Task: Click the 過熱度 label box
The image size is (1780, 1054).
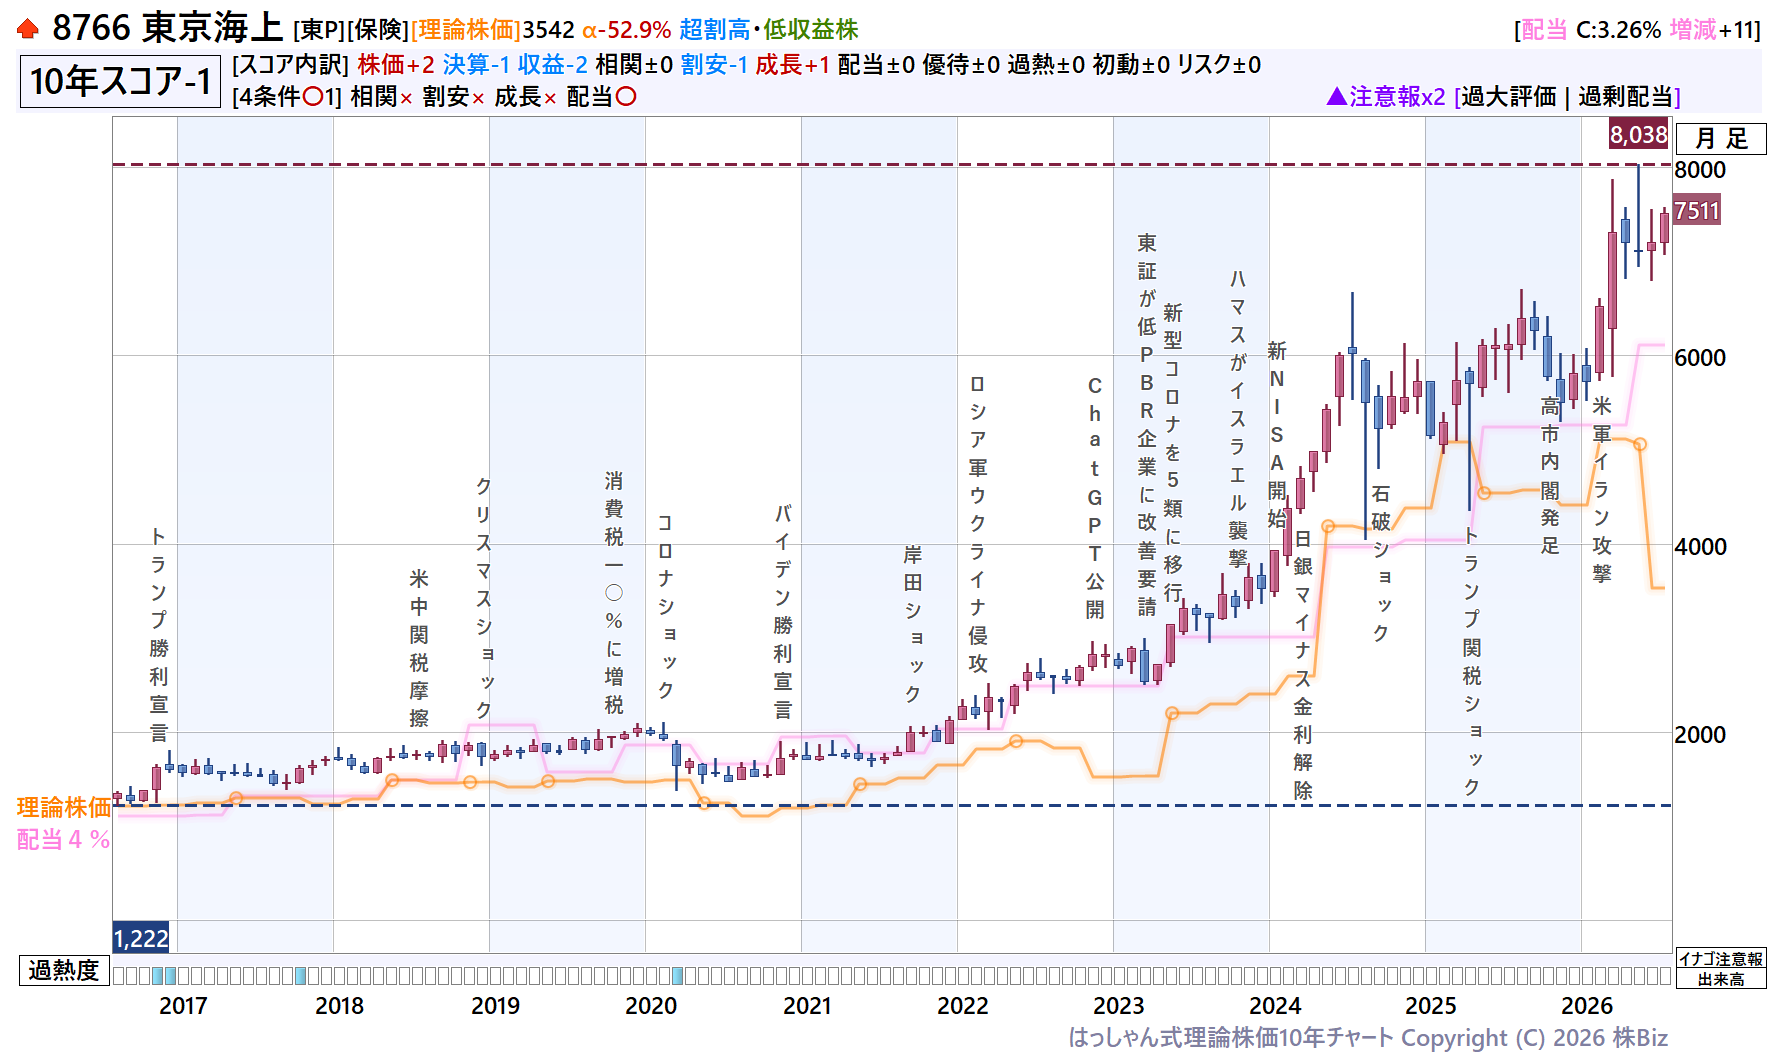Action: pos(64,971)
